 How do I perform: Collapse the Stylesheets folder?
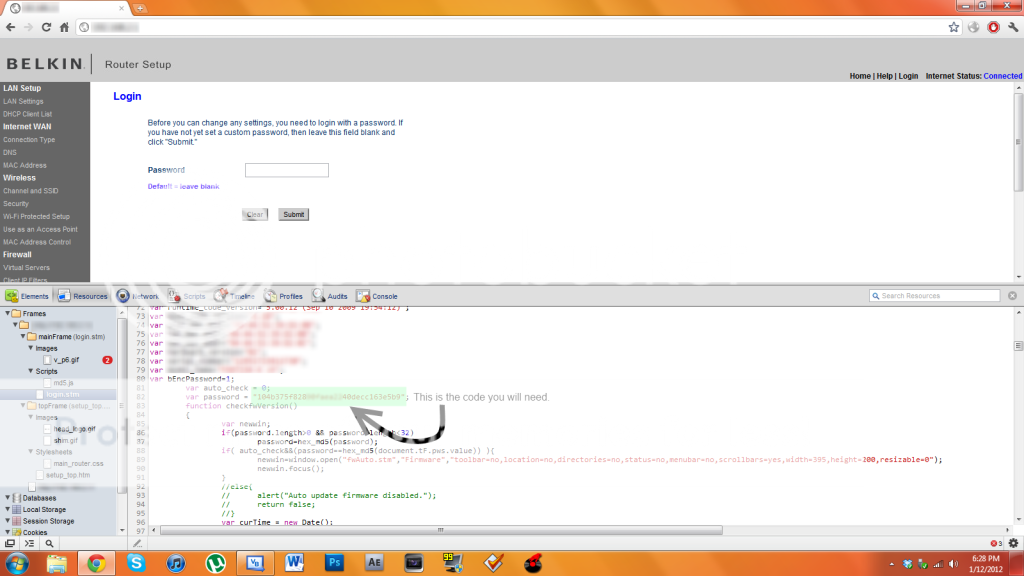[x=31, y=452]
